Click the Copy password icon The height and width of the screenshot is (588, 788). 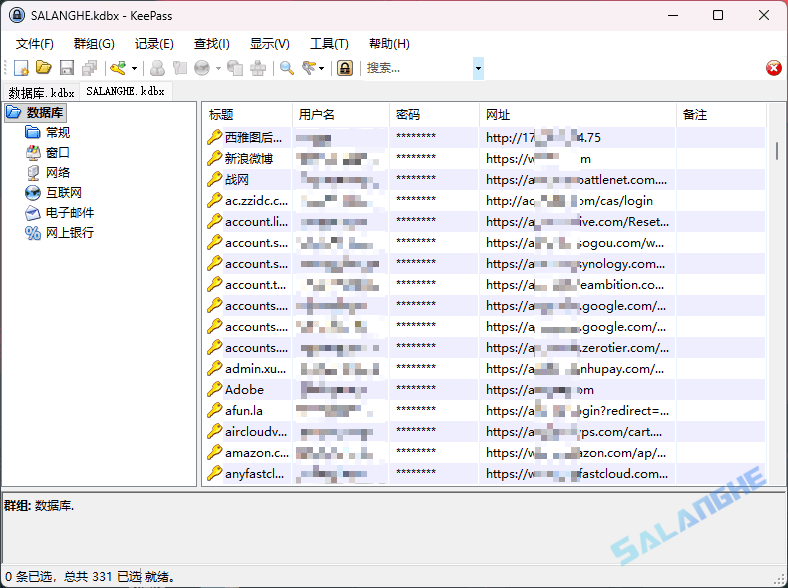(179, 68)
